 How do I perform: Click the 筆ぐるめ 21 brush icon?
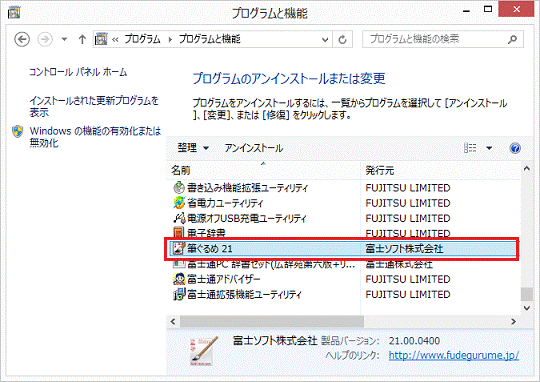pyautogui.click(x=179, y=248)
